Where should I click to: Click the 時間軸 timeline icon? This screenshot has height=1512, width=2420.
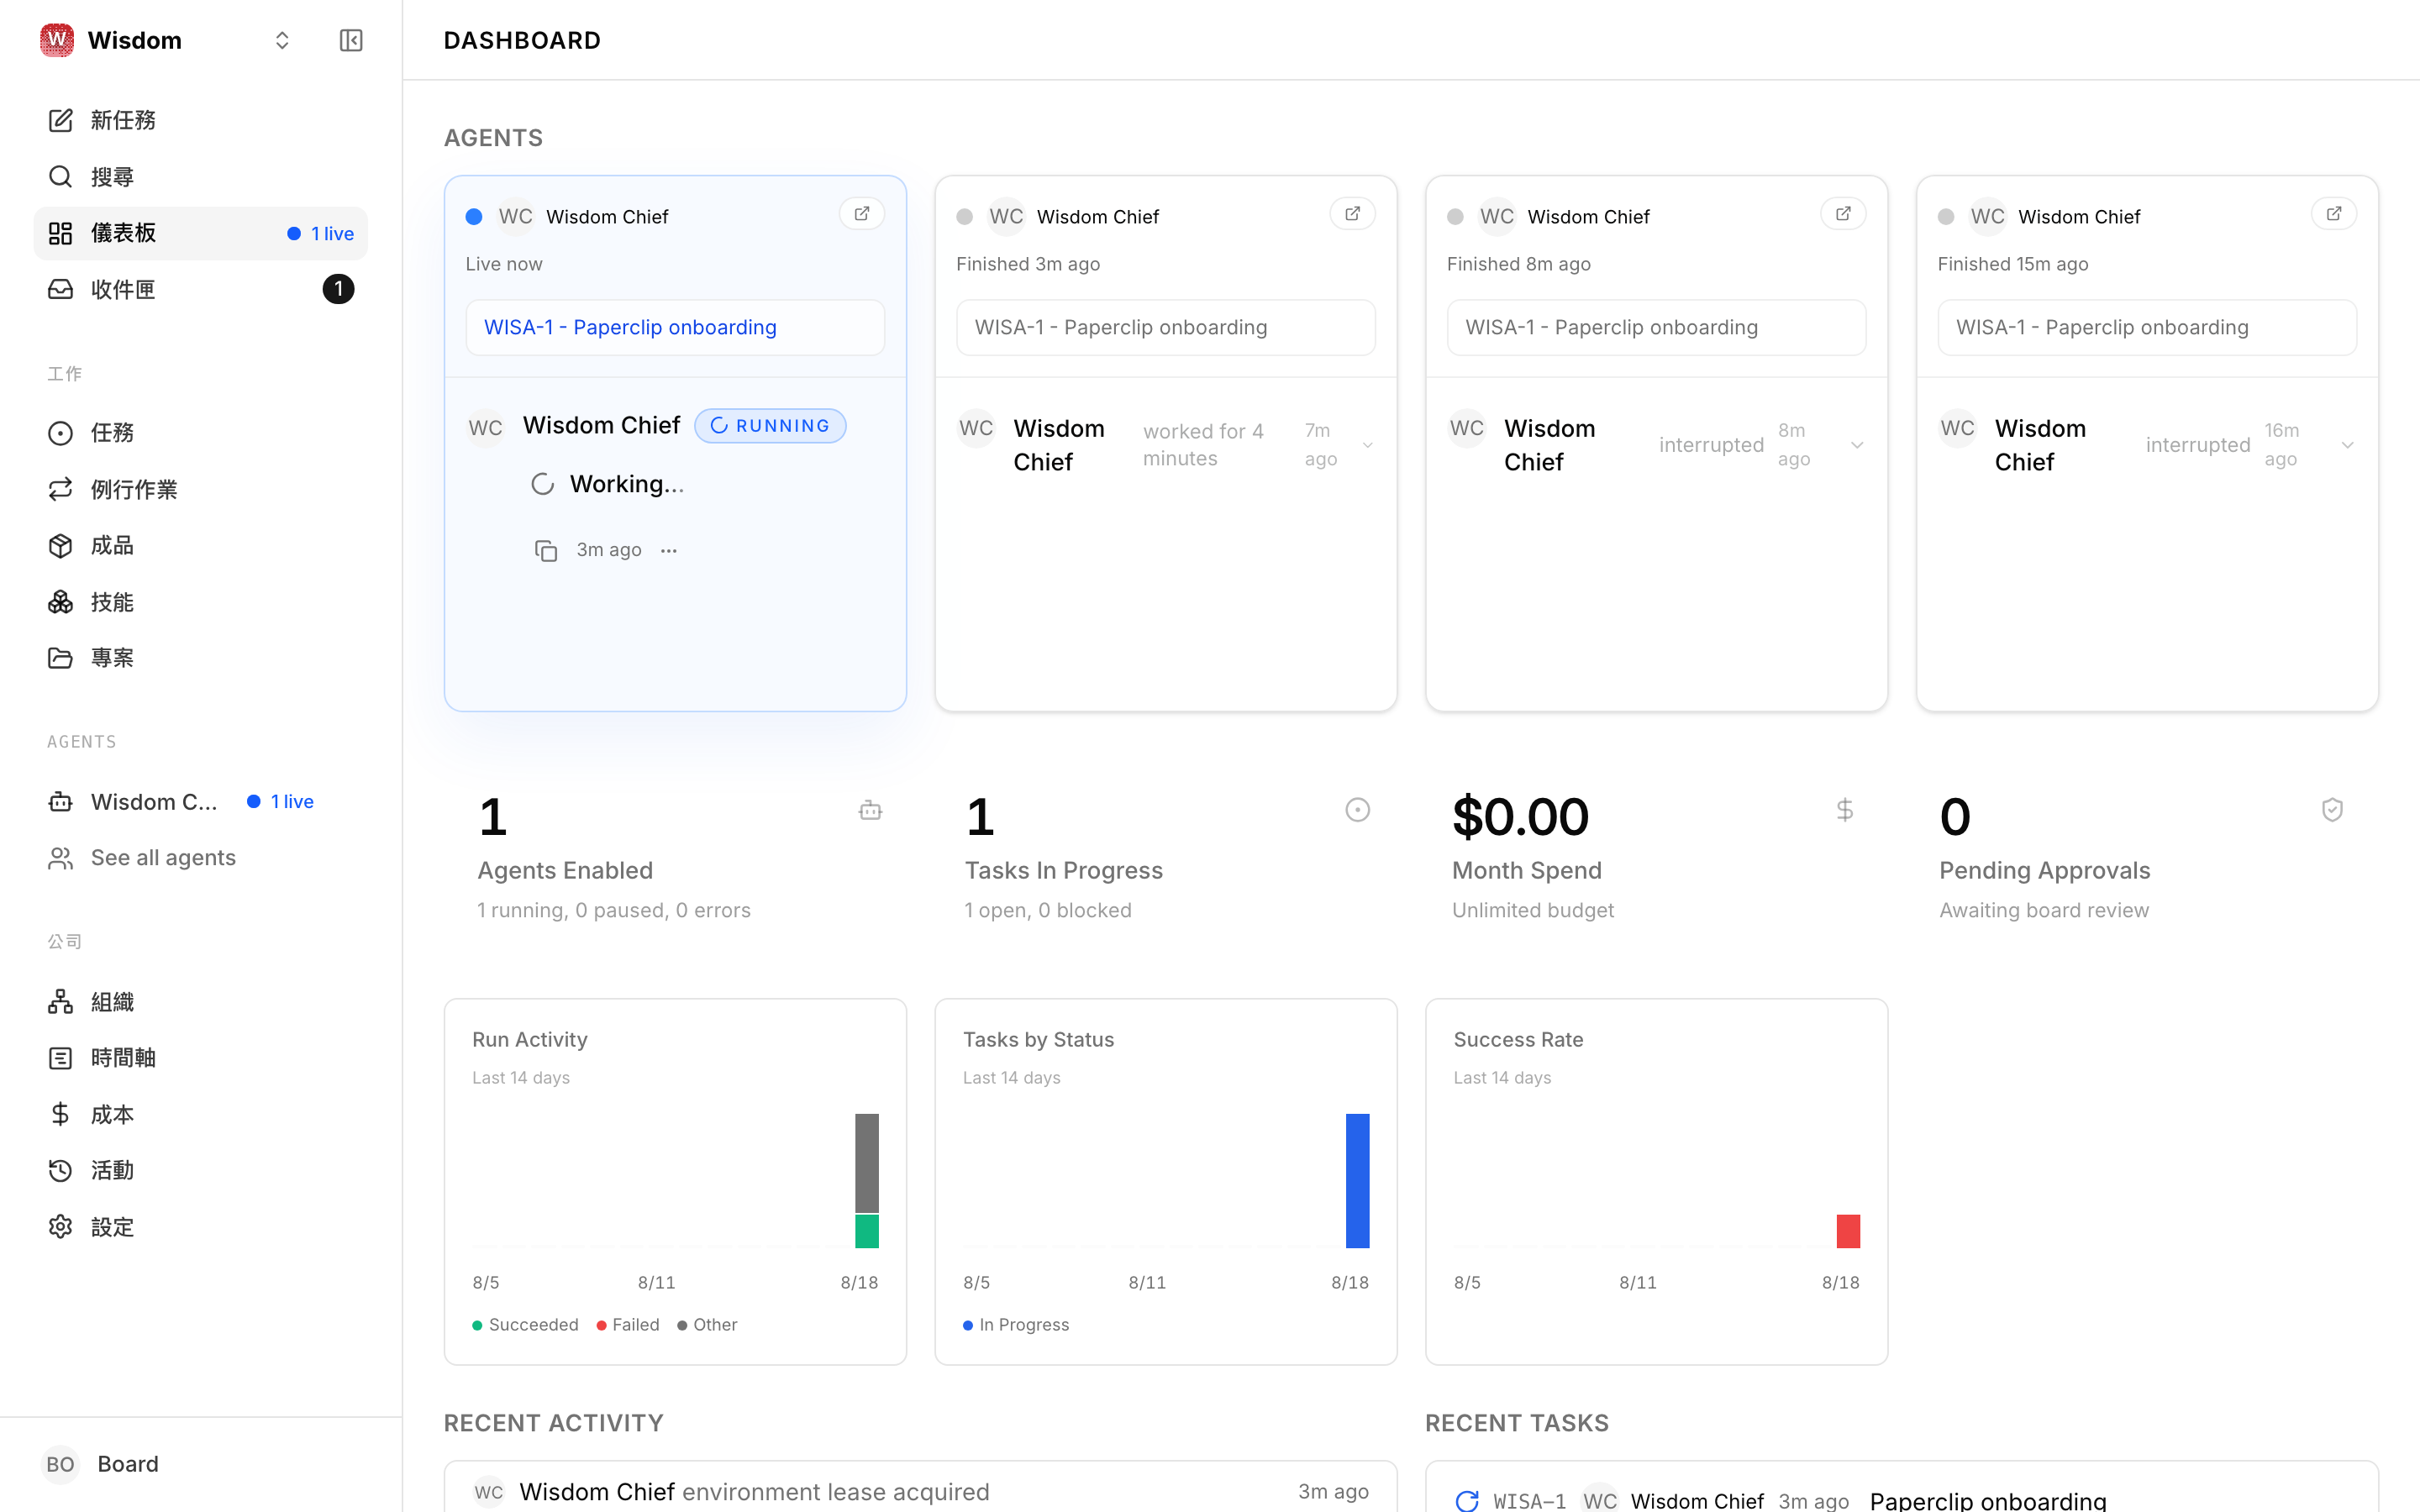tap(61, 1058)
